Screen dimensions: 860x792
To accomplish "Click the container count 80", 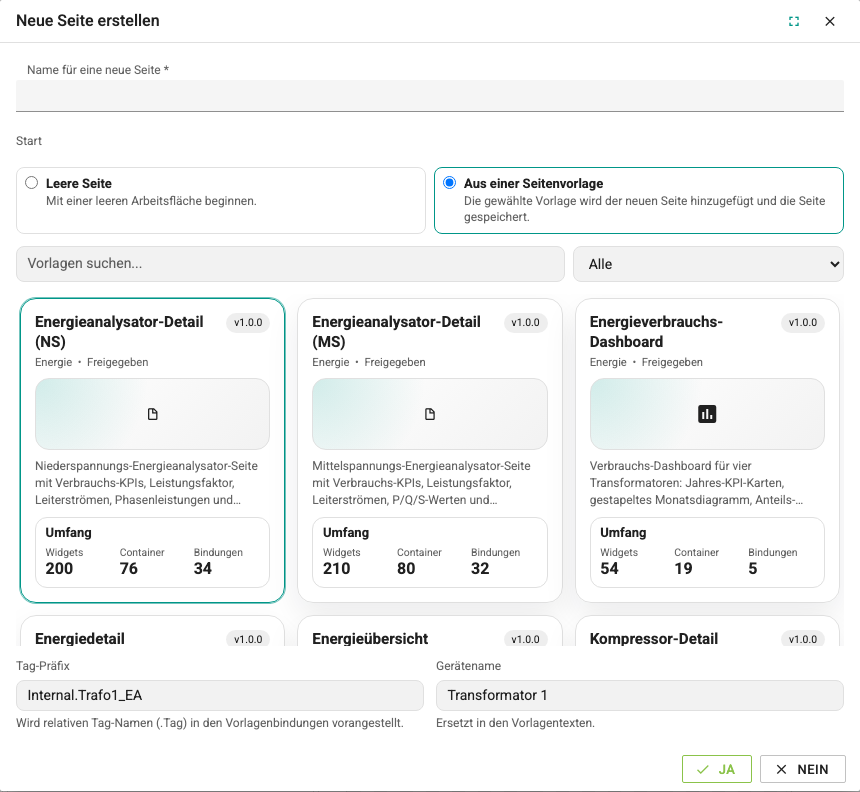I will (x=406, y=569).
